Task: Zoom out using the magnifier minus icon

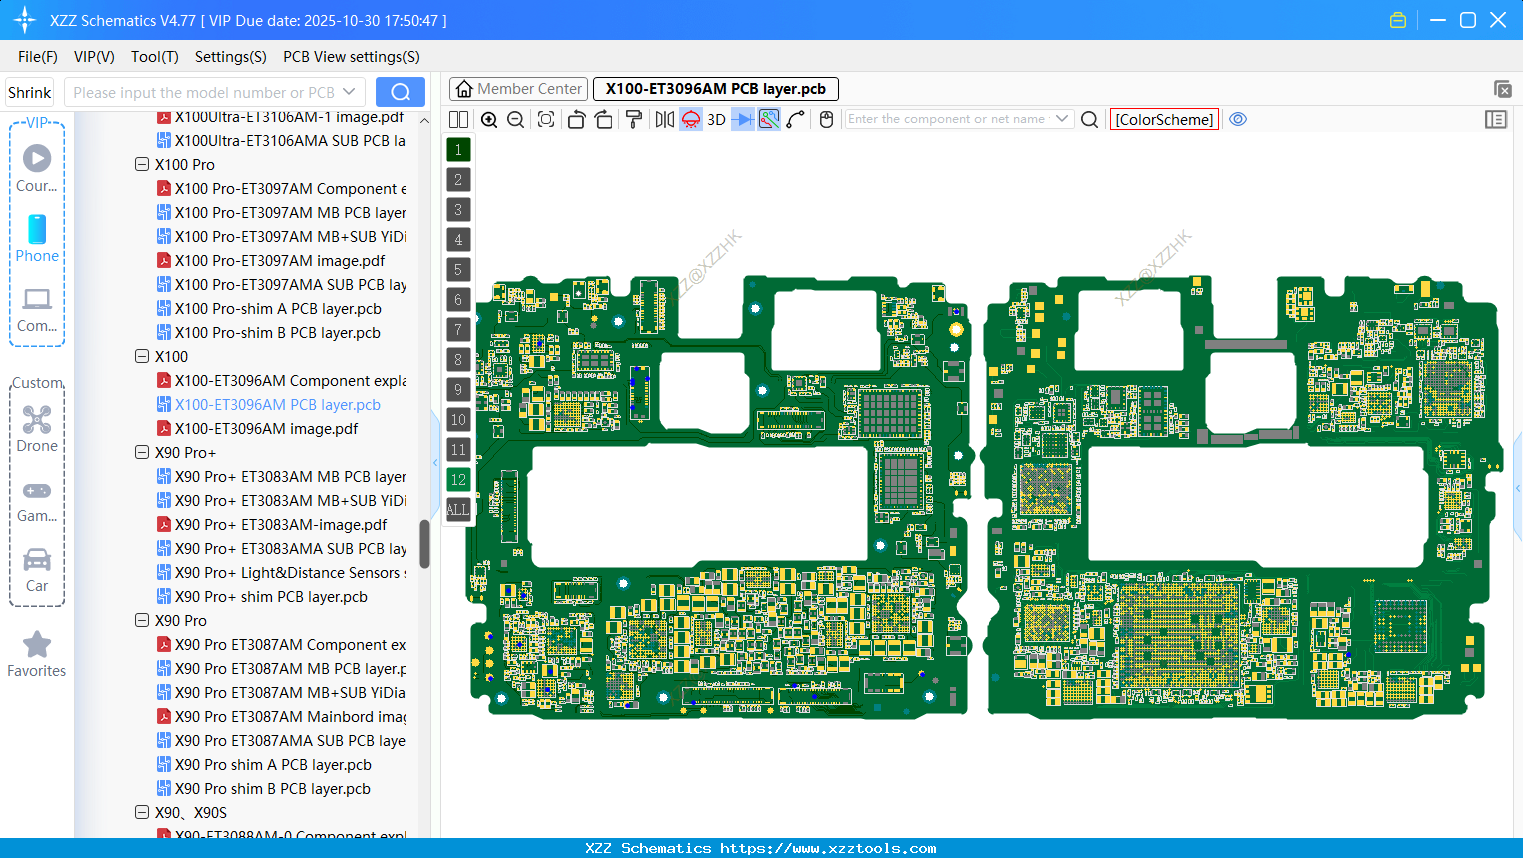Action: click(x=514, y=119)
